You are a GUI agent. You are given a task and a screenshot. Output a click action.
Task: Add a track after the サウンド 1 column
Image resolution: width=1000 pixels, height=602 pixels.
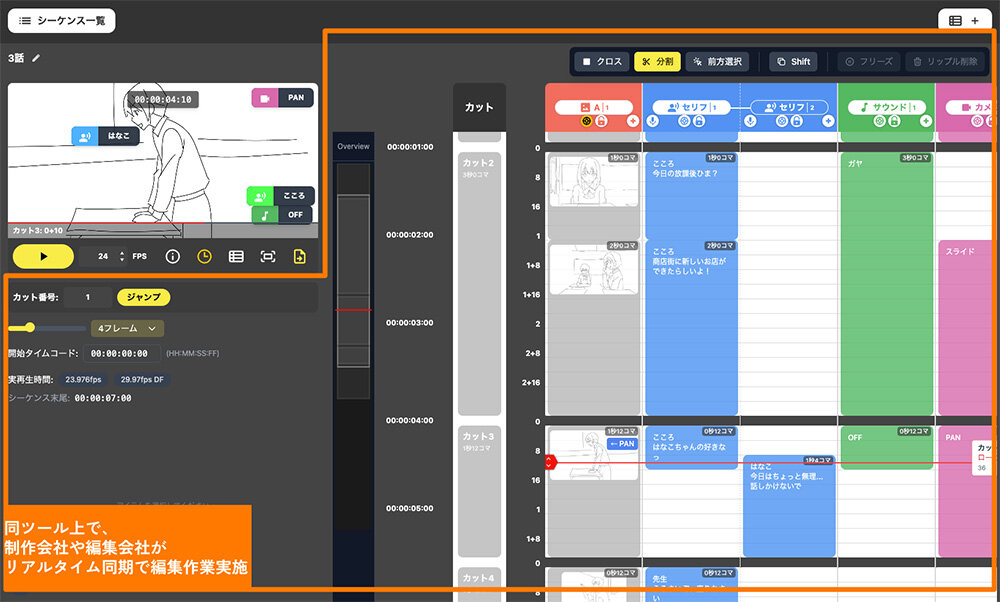coord(925,121)
